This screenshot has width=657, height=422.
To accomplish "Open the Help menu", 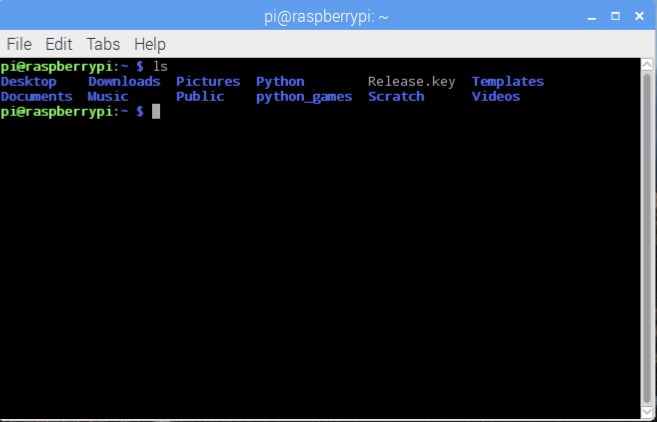I will tap(150, 44).
